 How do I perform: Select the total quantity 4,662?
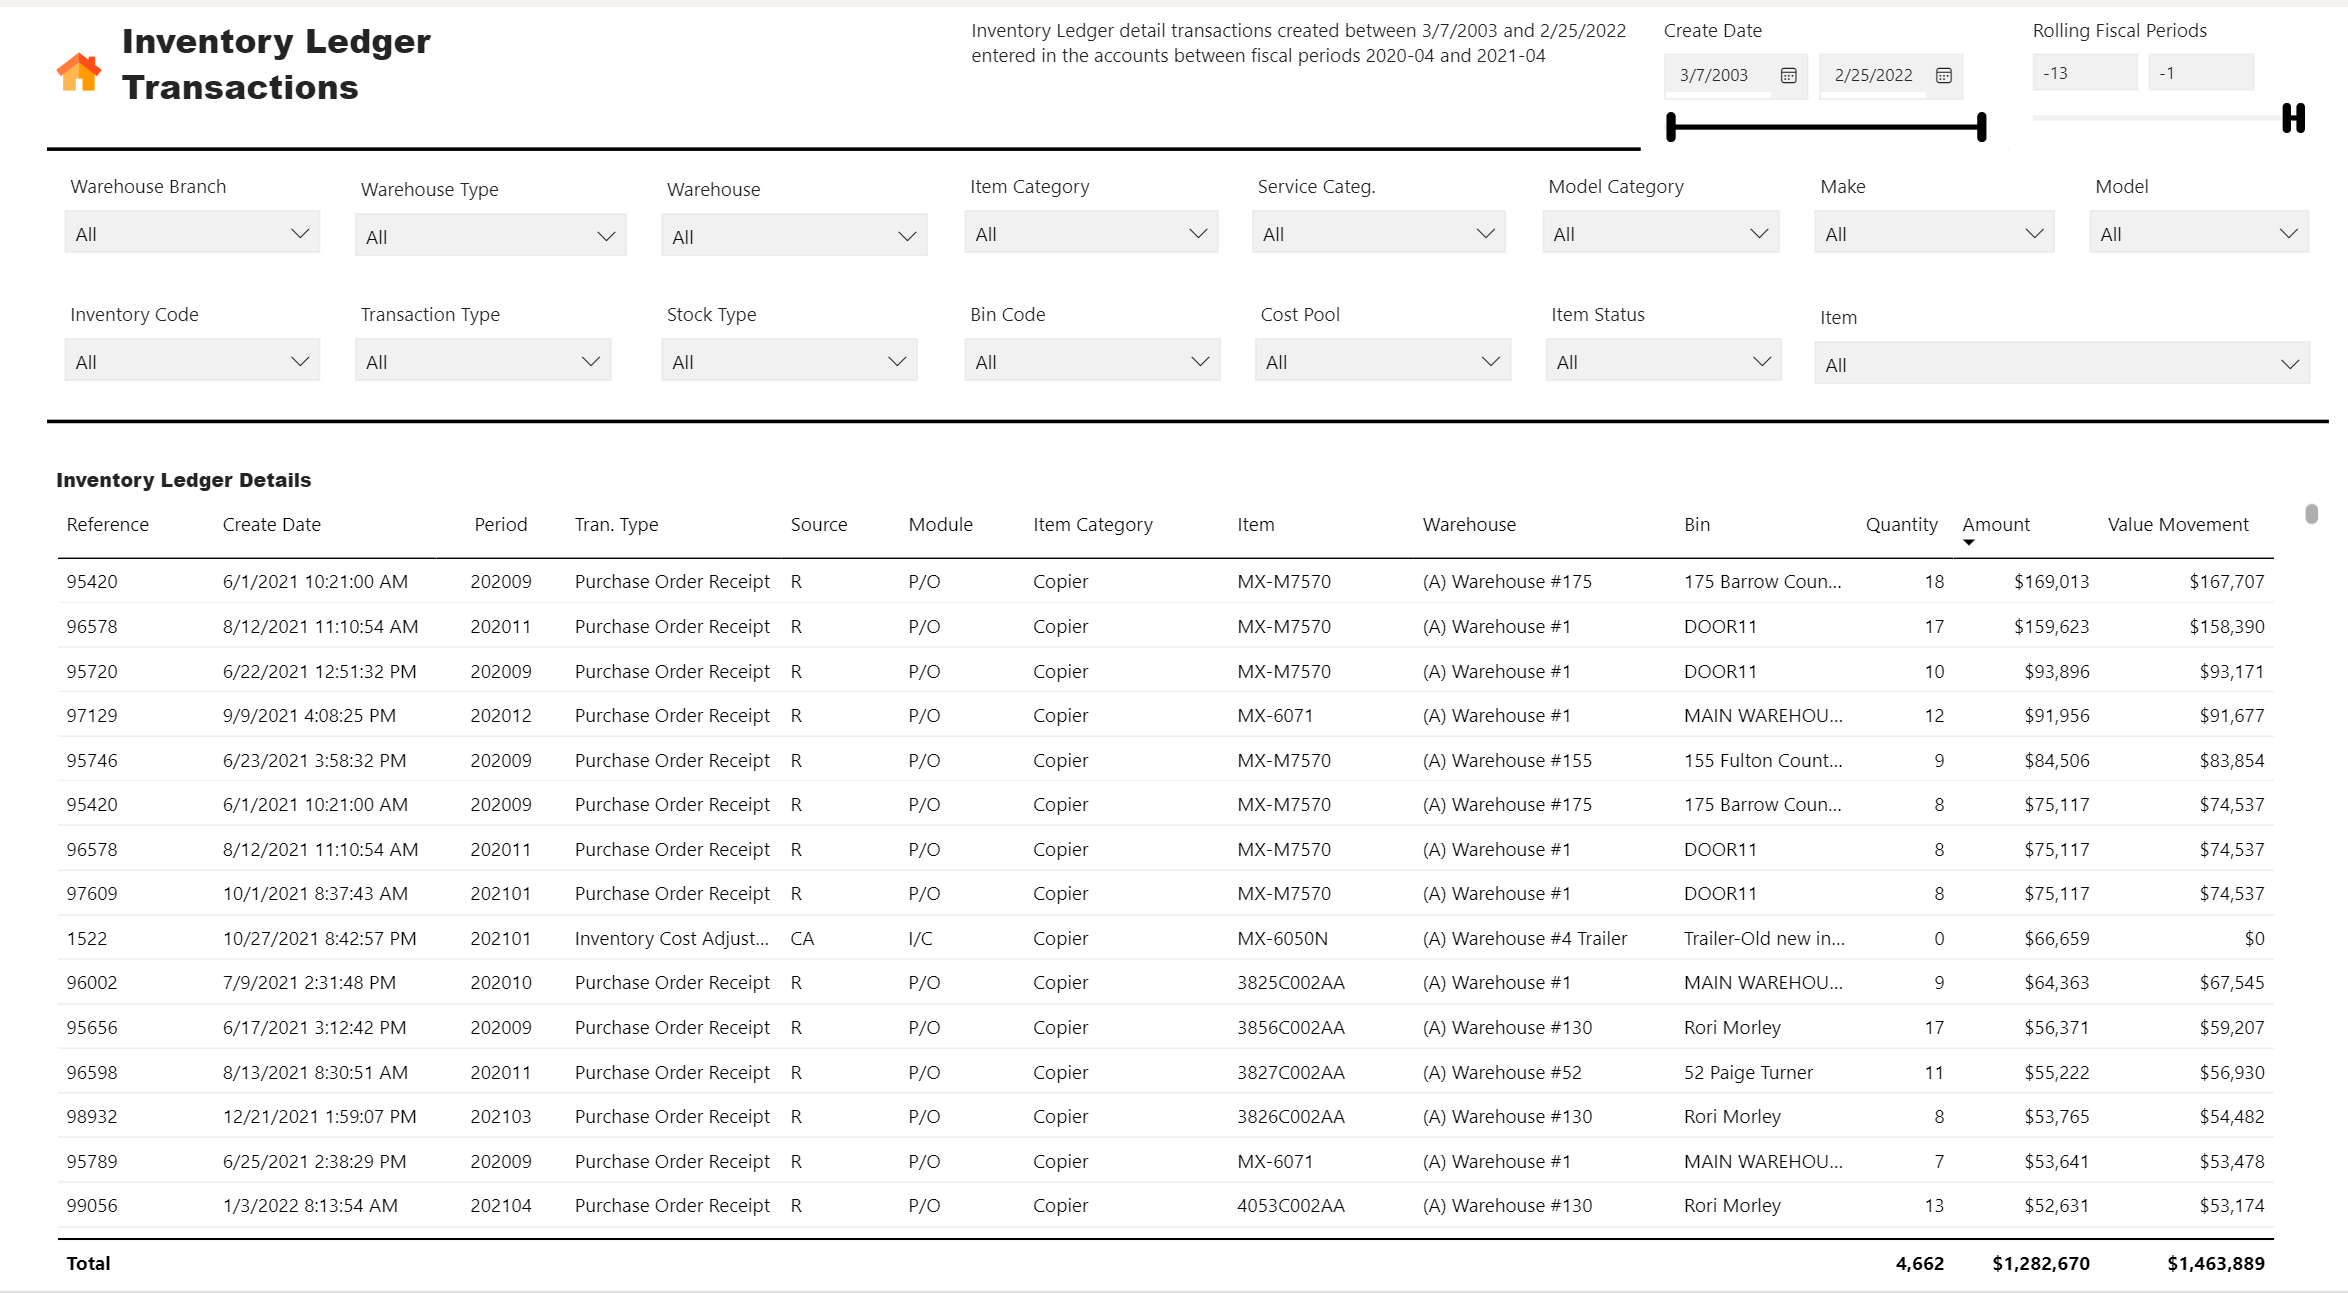[1919, 1263]
